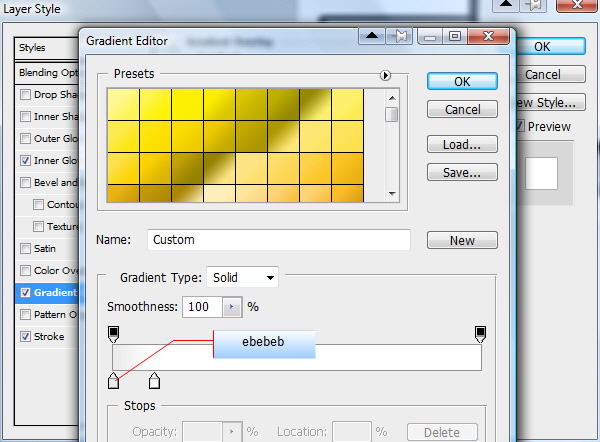
Task: Select the Gradient Overlay row label
Action: click(56, 293)
